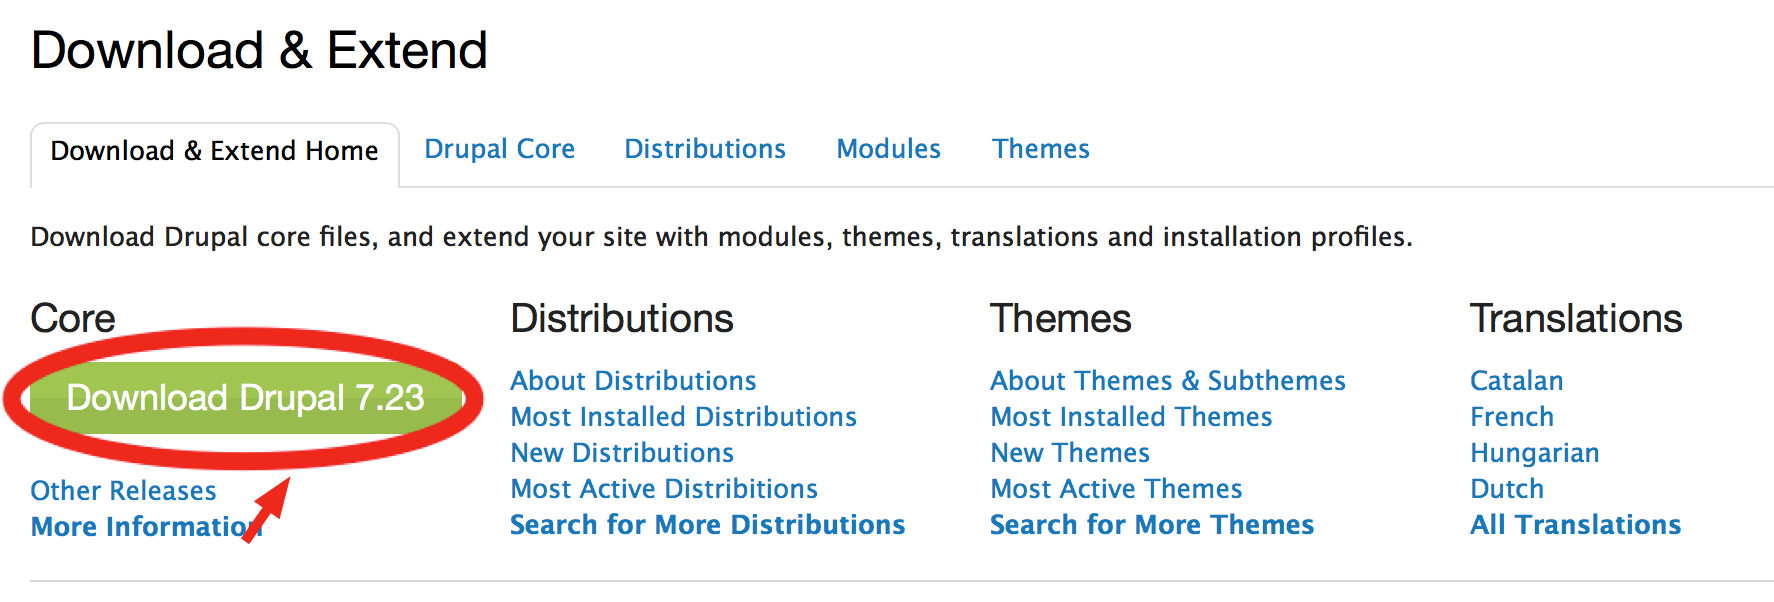The height and width of the screenshot is (602, 1774).
Task: Open the Hungarian translation link
Action: 1534,453
